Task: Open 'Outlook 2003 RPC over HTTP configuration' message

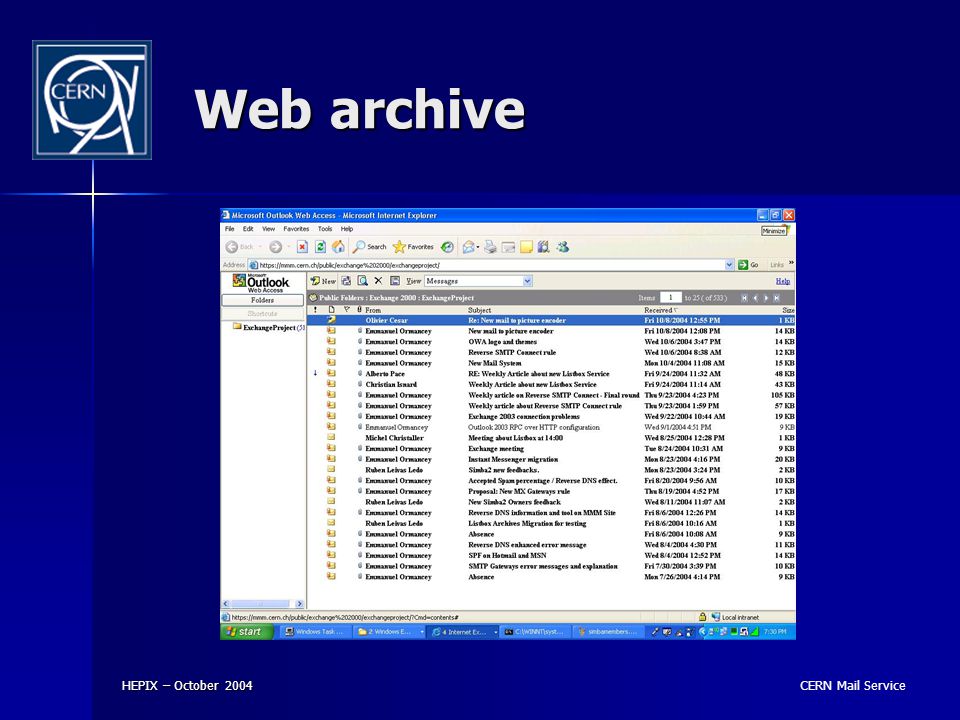Action: 551,427
